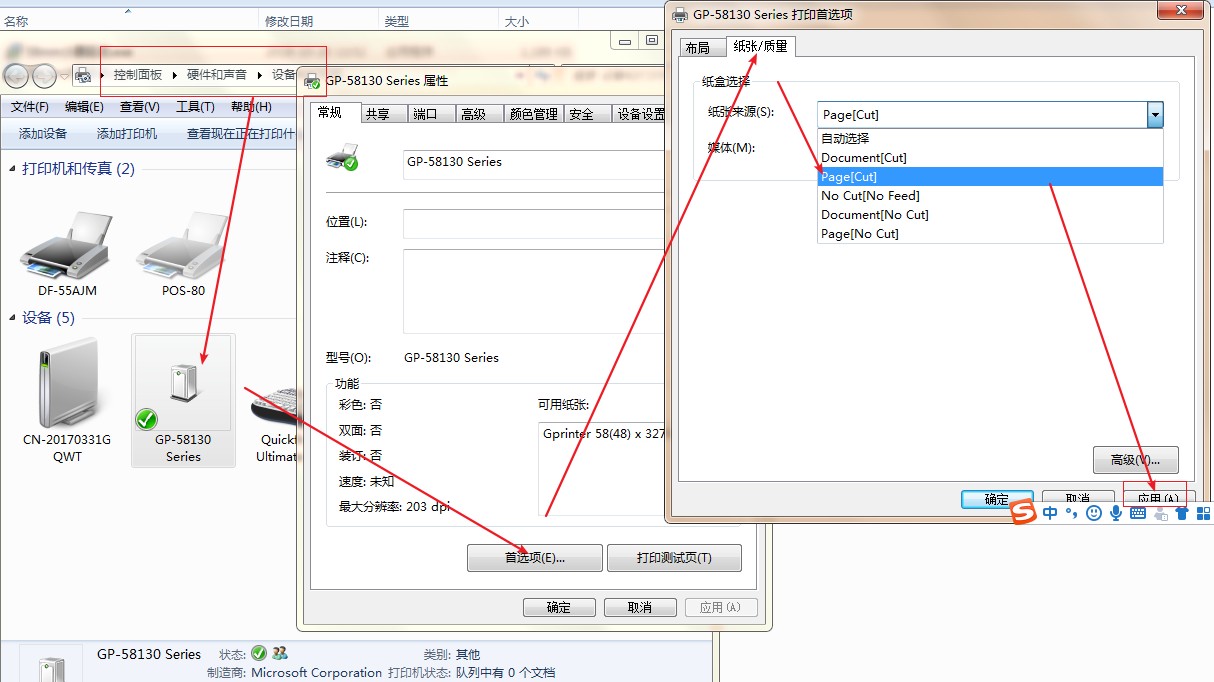Image resolution: width=1214 pixels, height=682 pixels.
Task: Open the IME toolbox grid icon
Action: pyautogui.click(x=1203, y=513)
